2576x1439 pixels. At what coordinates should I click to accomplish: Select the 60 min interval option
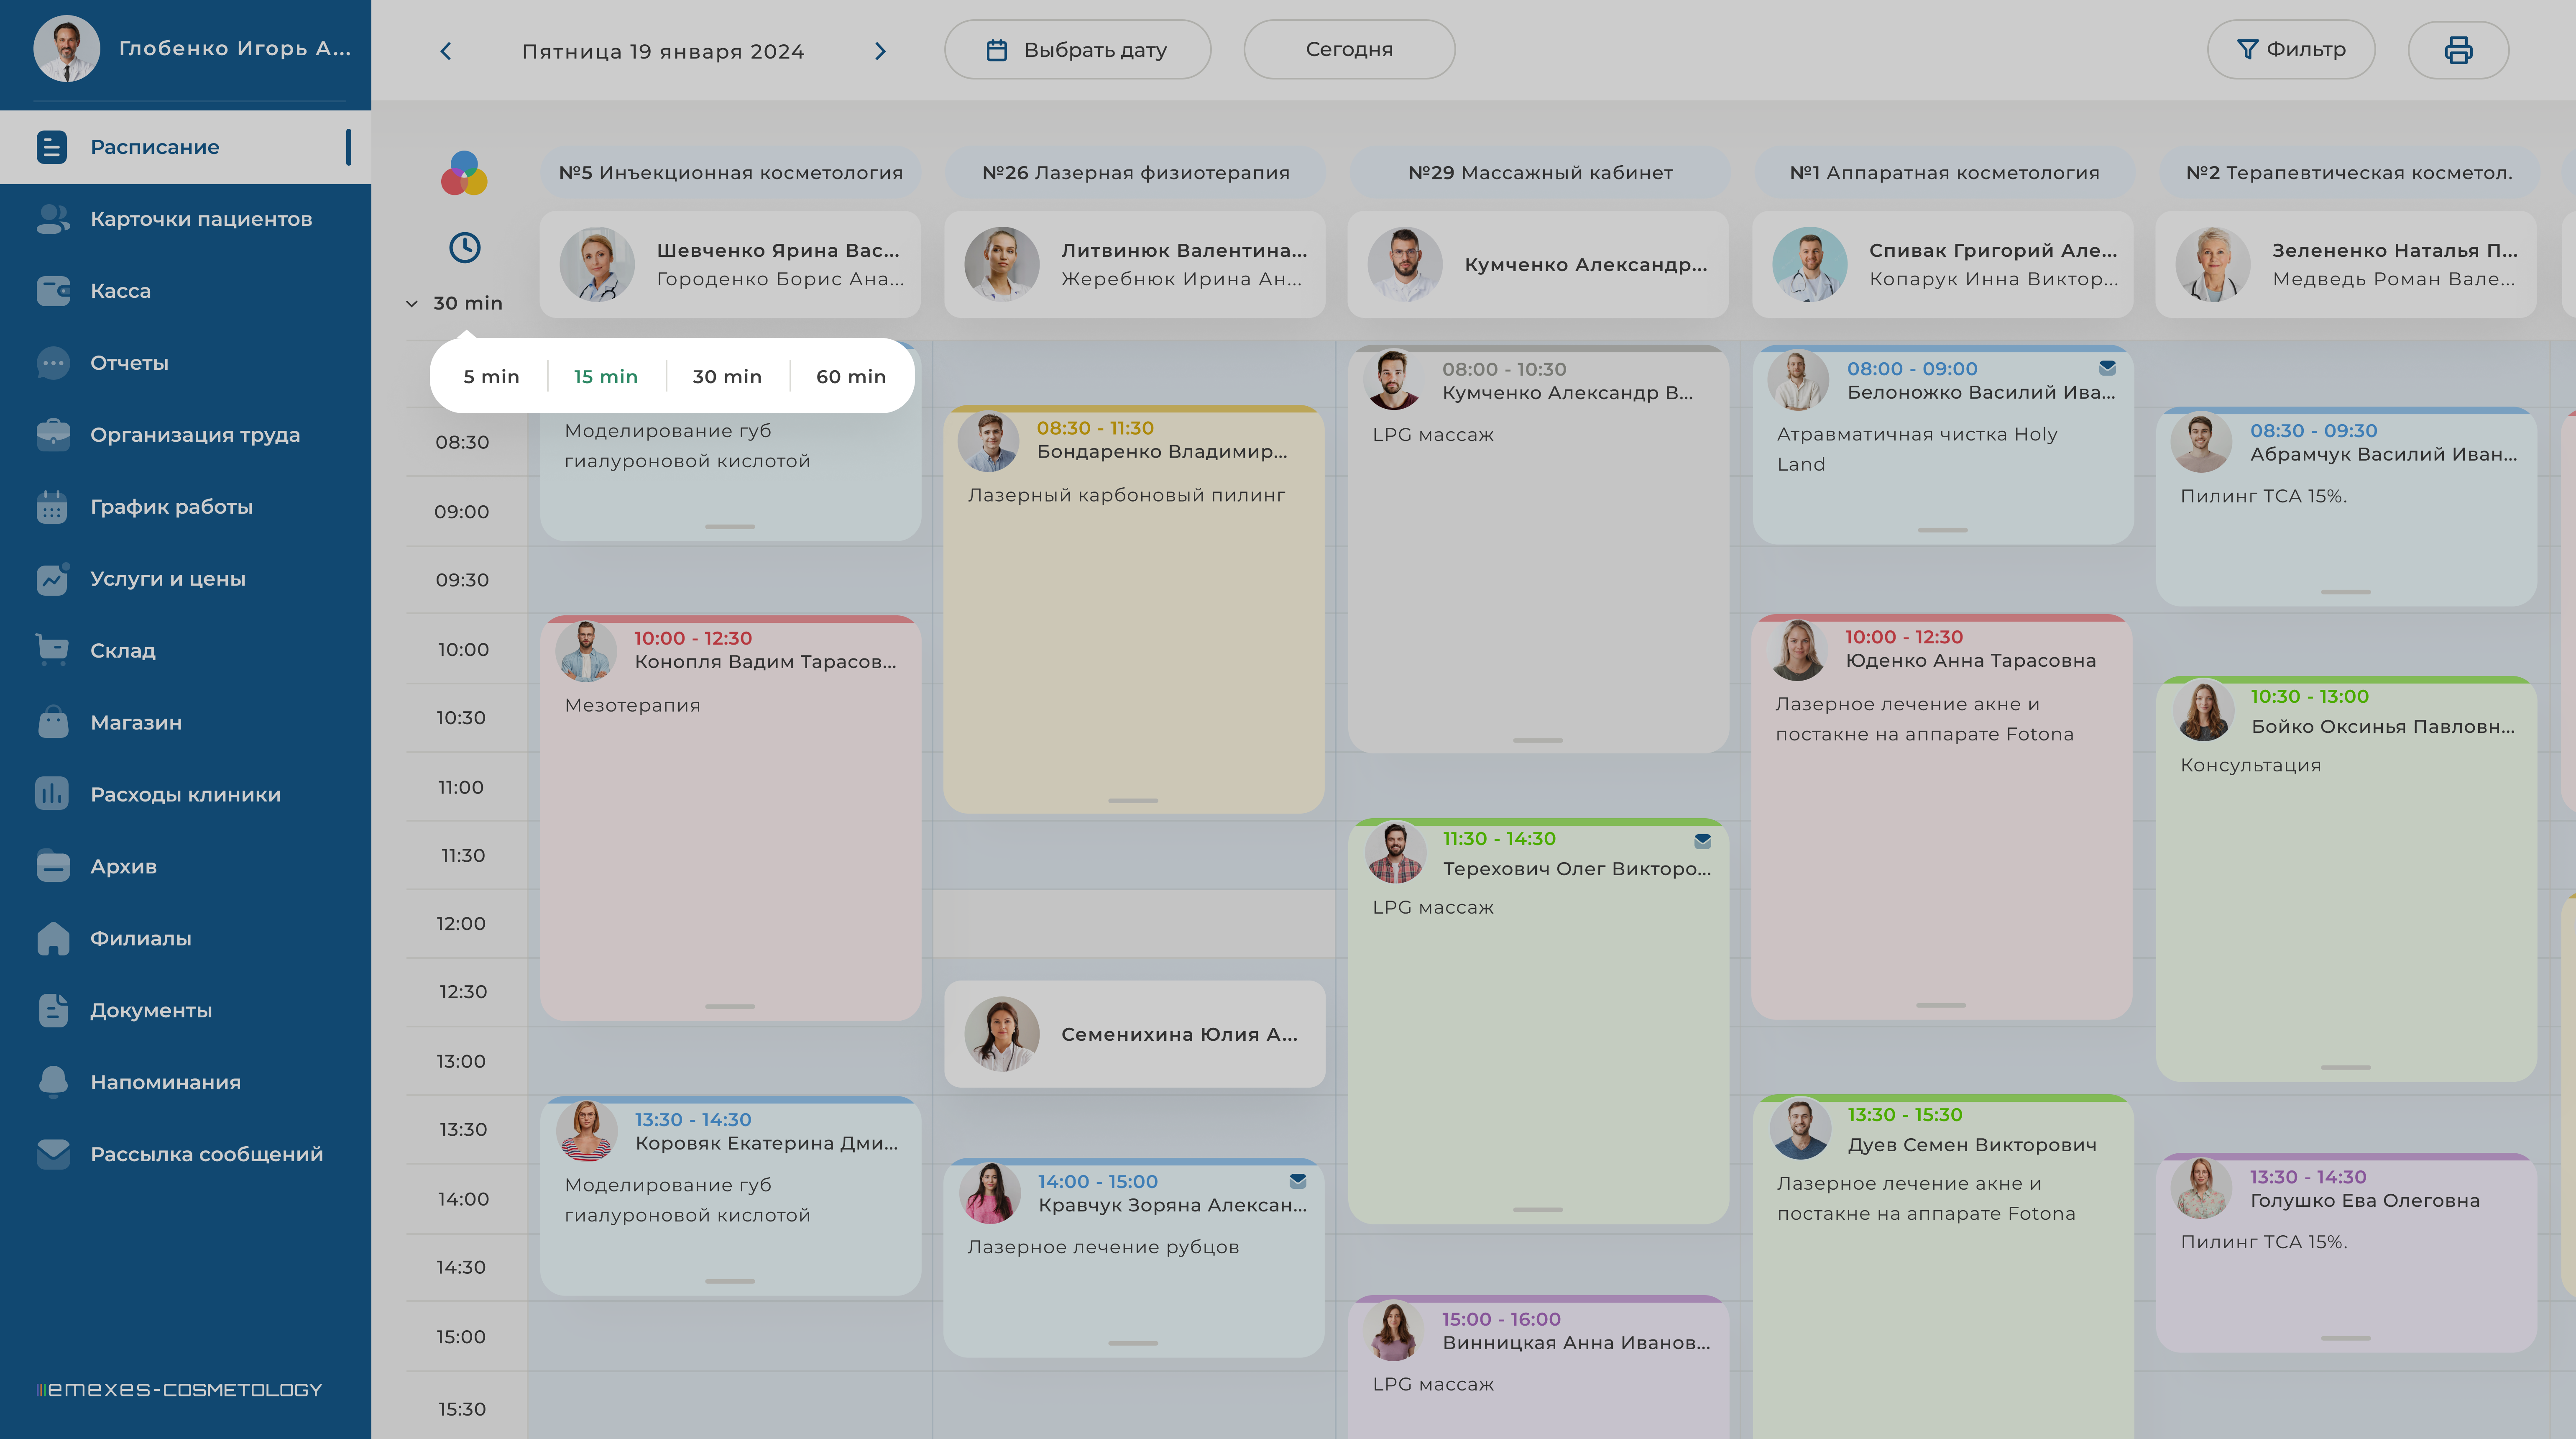(851, 377)
